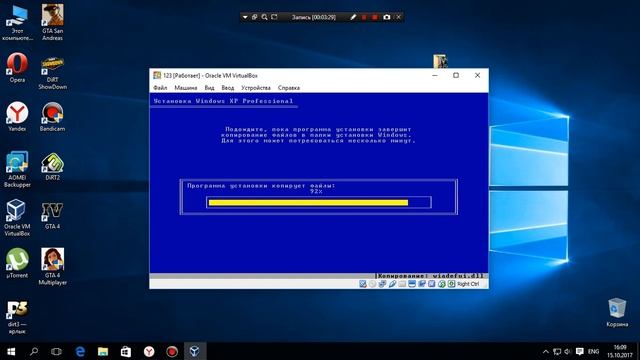Screen dimensions: 640x360
Task: Take a screenshot with the camera icon
Action: tap(387, 17)
